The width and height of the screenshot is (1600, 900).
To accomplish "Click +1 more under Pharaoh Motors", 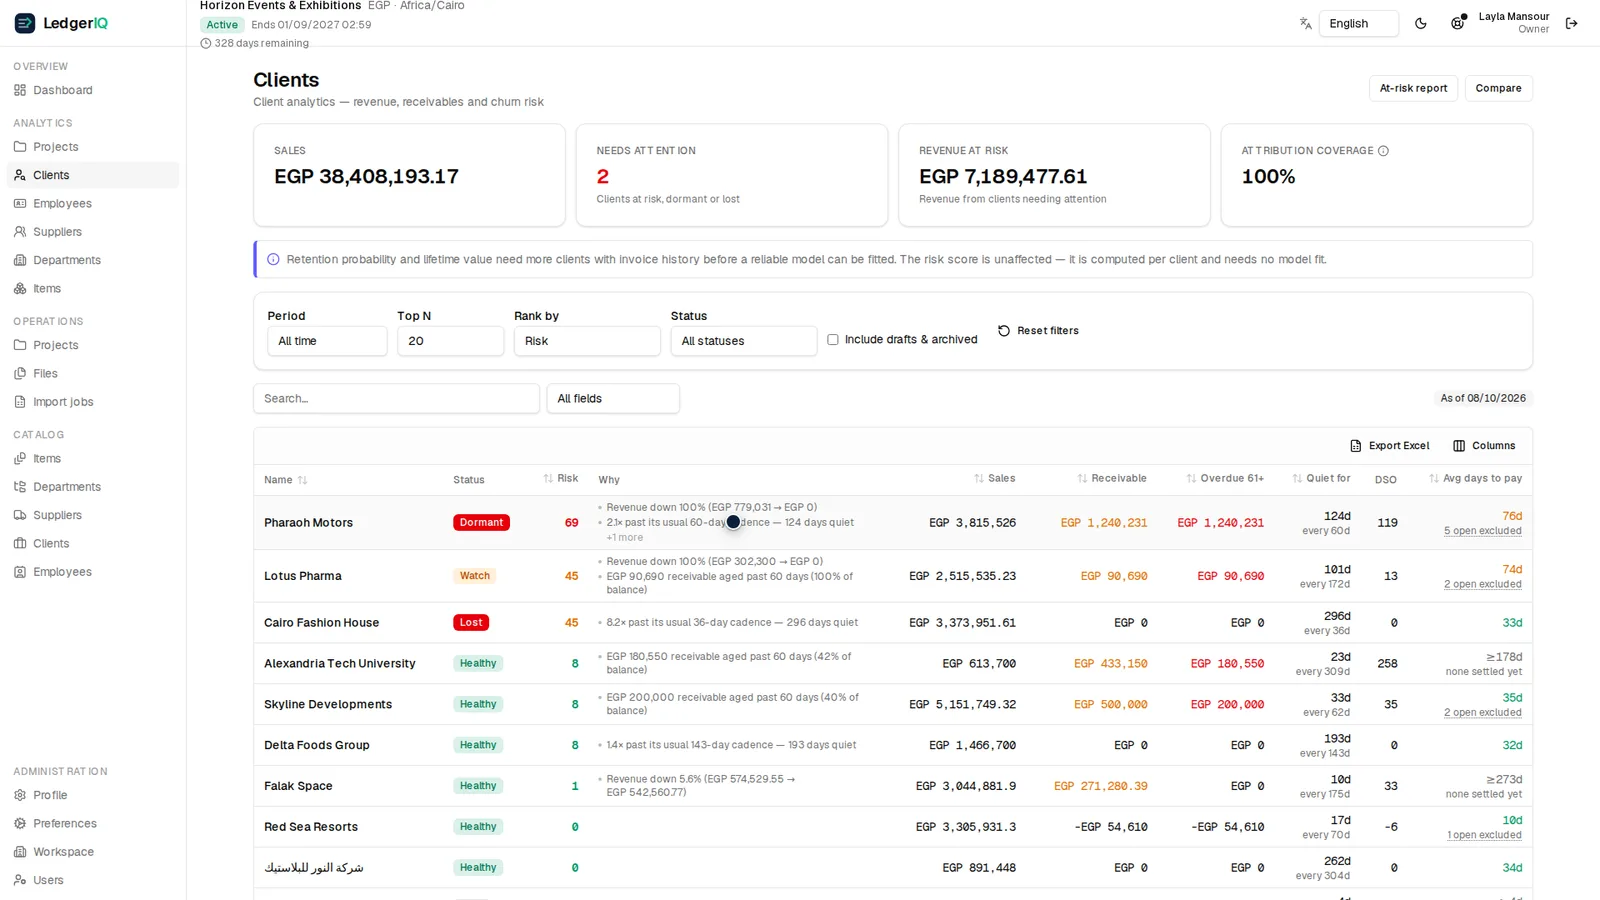I will point(624,538).
